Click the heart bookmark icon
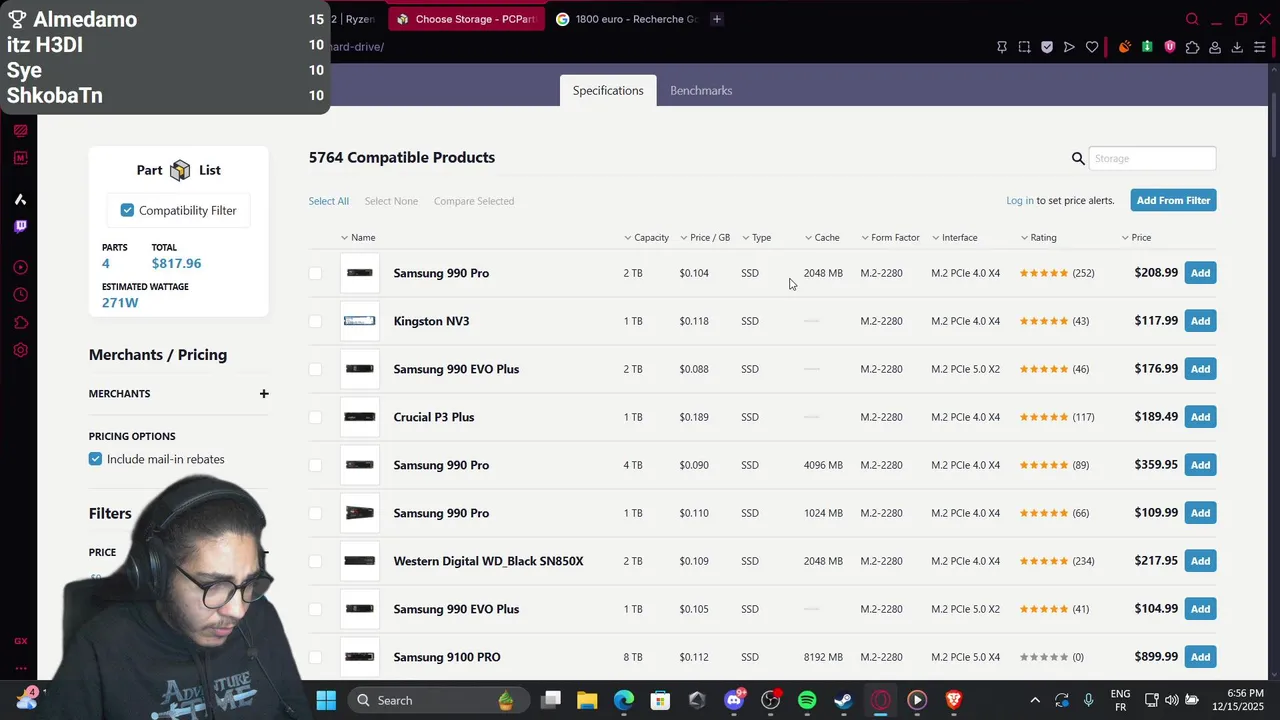Image resolution: width=1280 pixels, height=720 pixels. point(1092,47)
